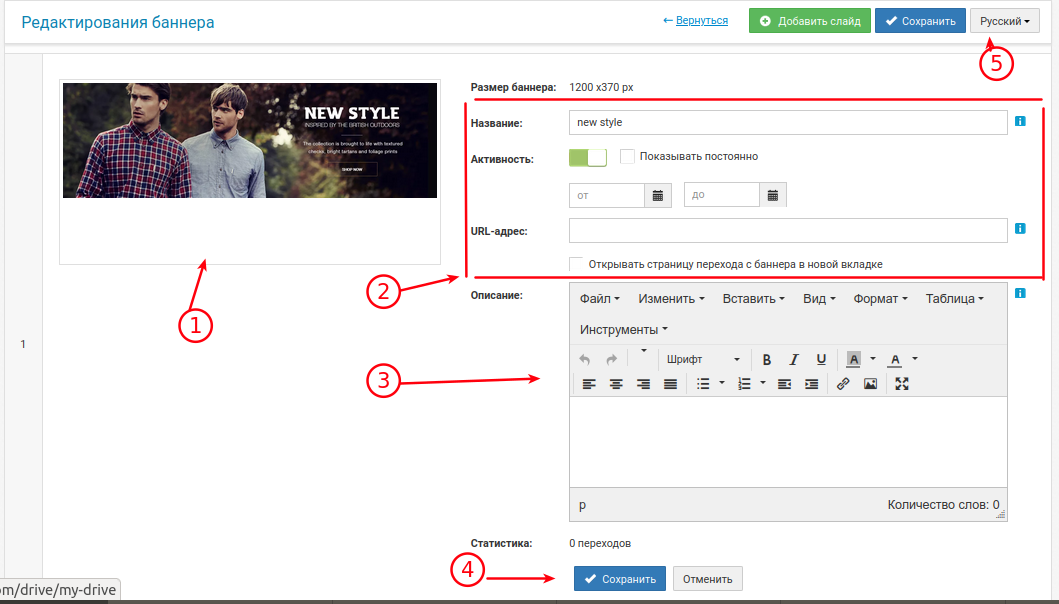
Task: Click the green Добавить слайд button
Action: tap(810, 21)
